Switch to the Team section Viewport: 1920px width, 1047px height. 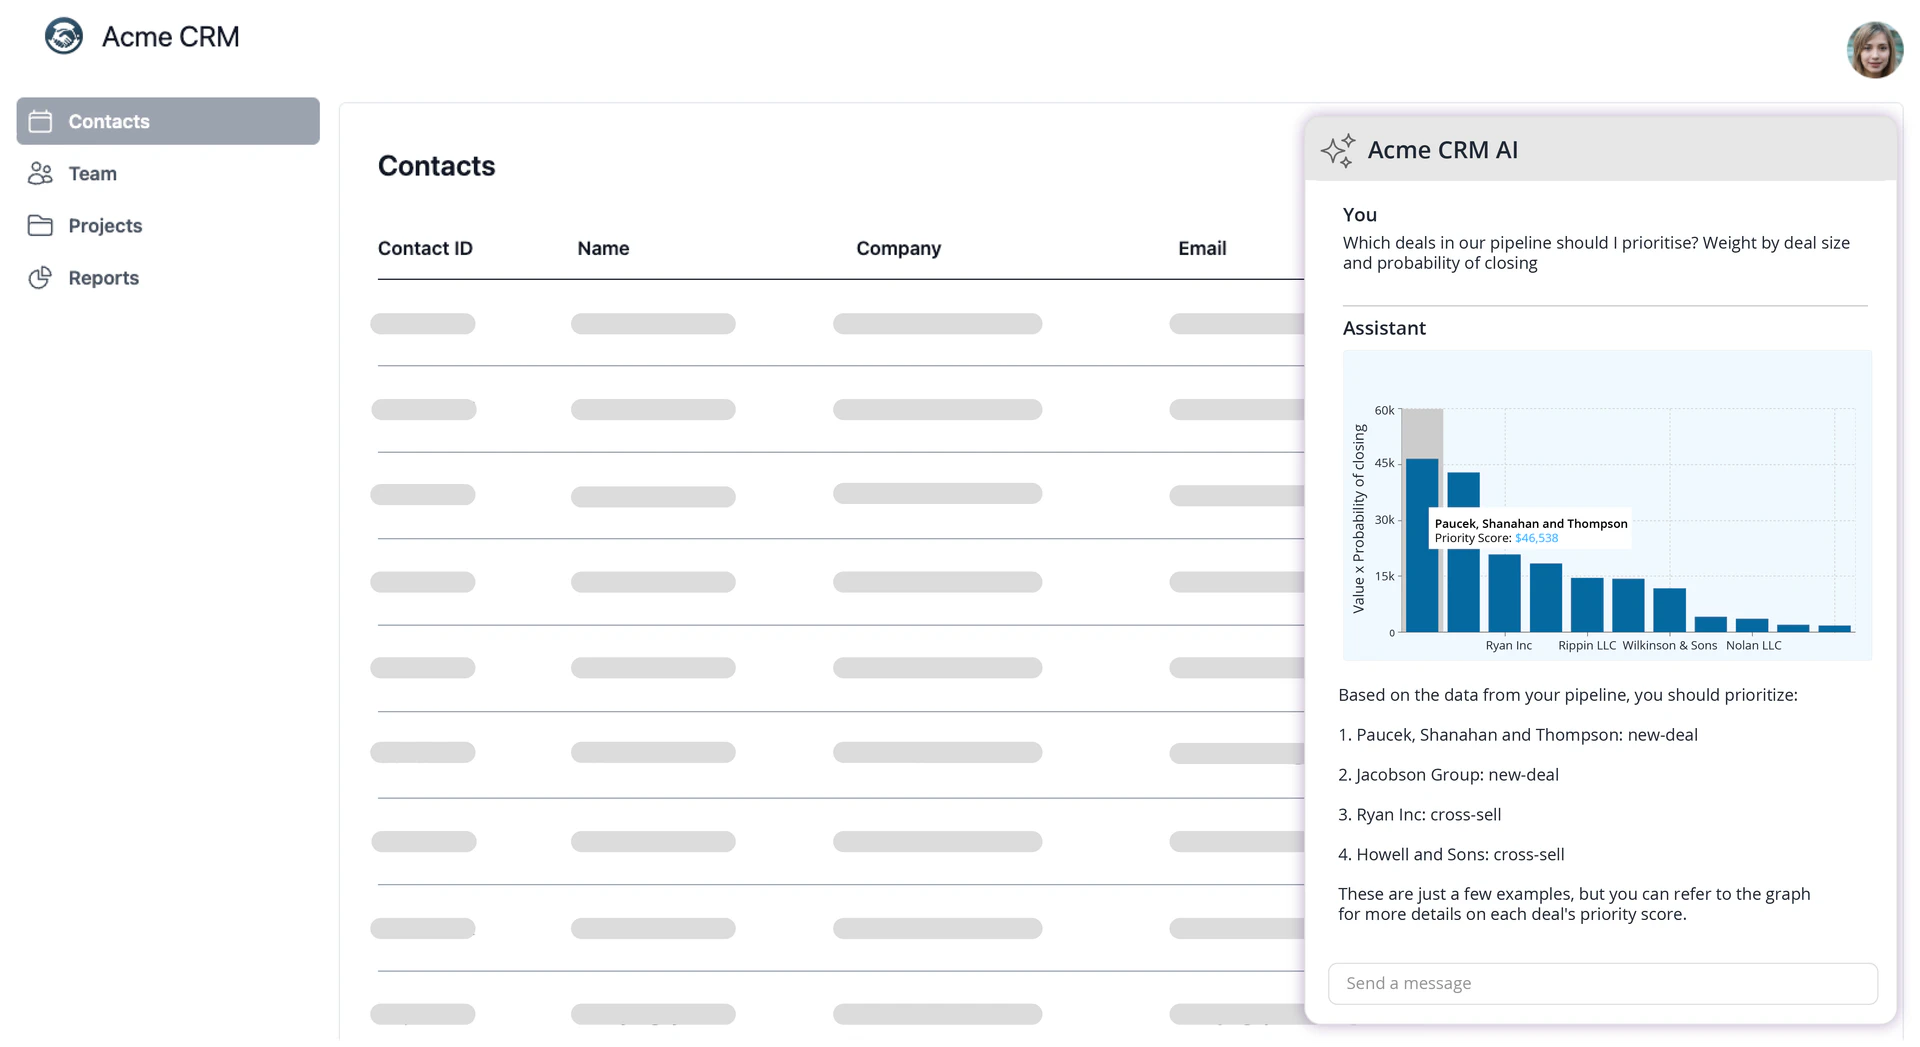pyautogui.click(x=92, y=173)
